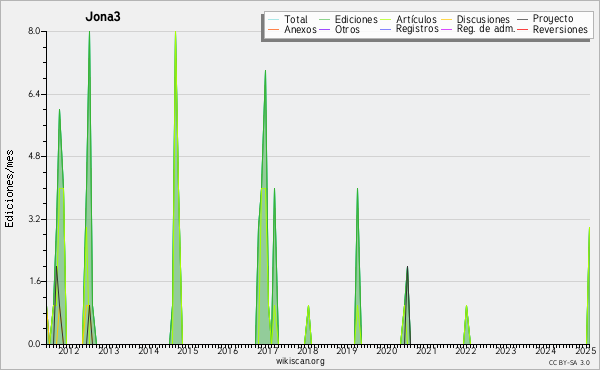Click the 2024 x-axis label
The width and height of the screenshot is (600, 370).
click(x=545, y=350)
